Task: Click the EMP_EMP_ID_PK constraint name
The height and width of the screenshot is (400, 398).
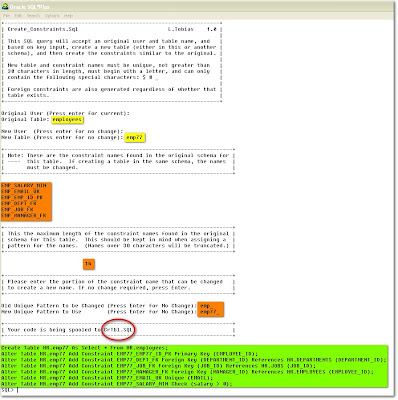Action: tap(22, 197)
